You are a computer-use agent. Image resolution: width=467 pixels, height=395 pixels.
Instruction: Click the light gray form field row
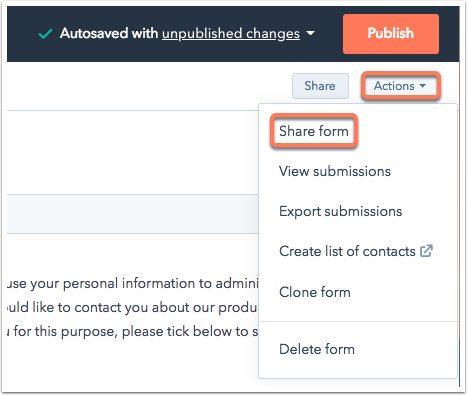click(133, 214)
